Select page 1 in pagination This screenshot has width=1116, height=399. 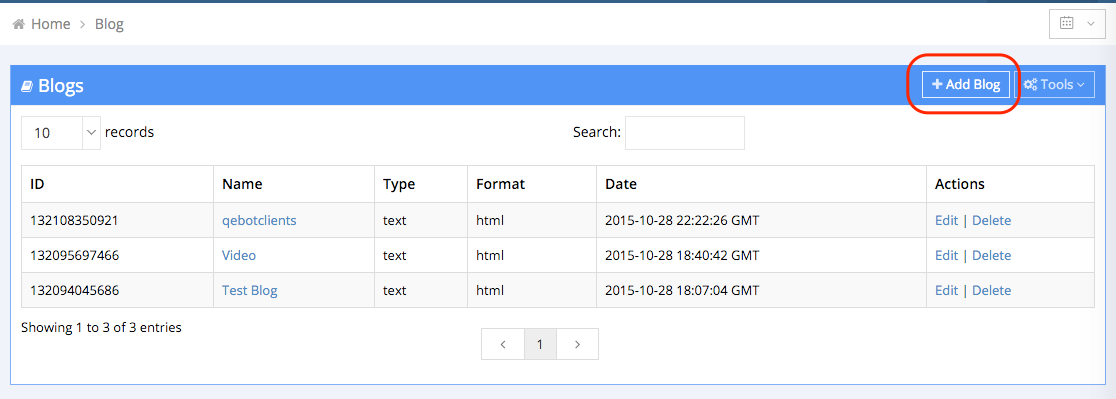point(540,344)
